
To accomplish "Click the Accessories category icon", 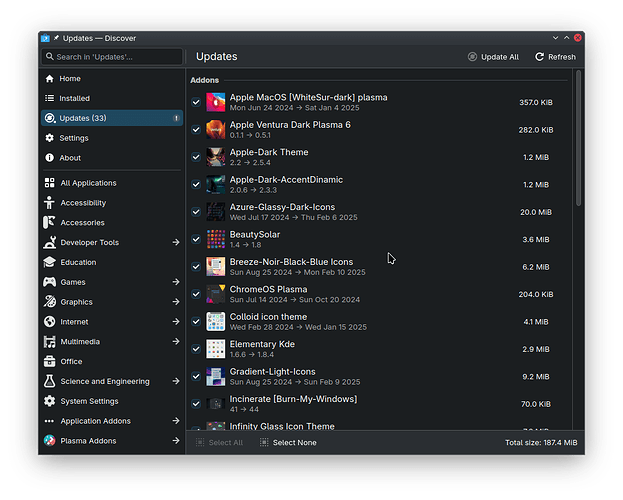I will click(50, 223).
